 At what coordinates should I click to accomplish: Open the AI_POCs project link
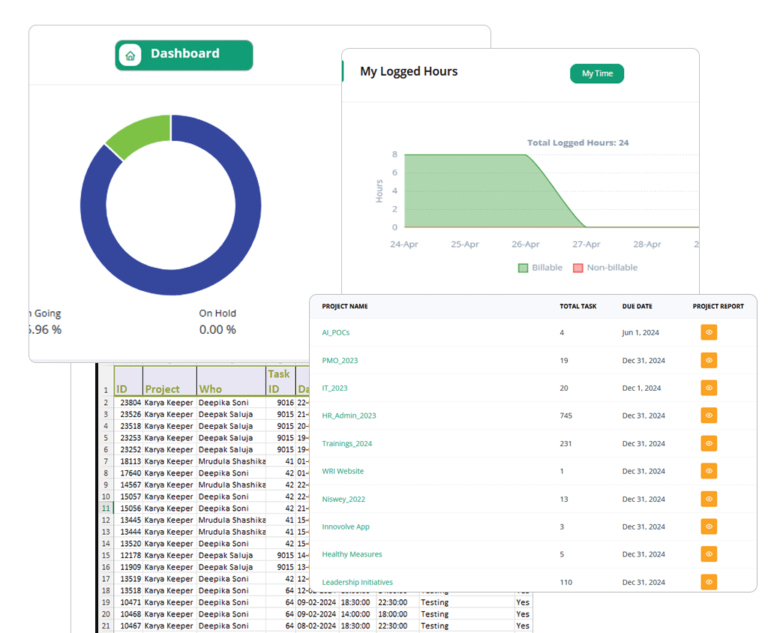pyautogui.click(x=336, y=332)
